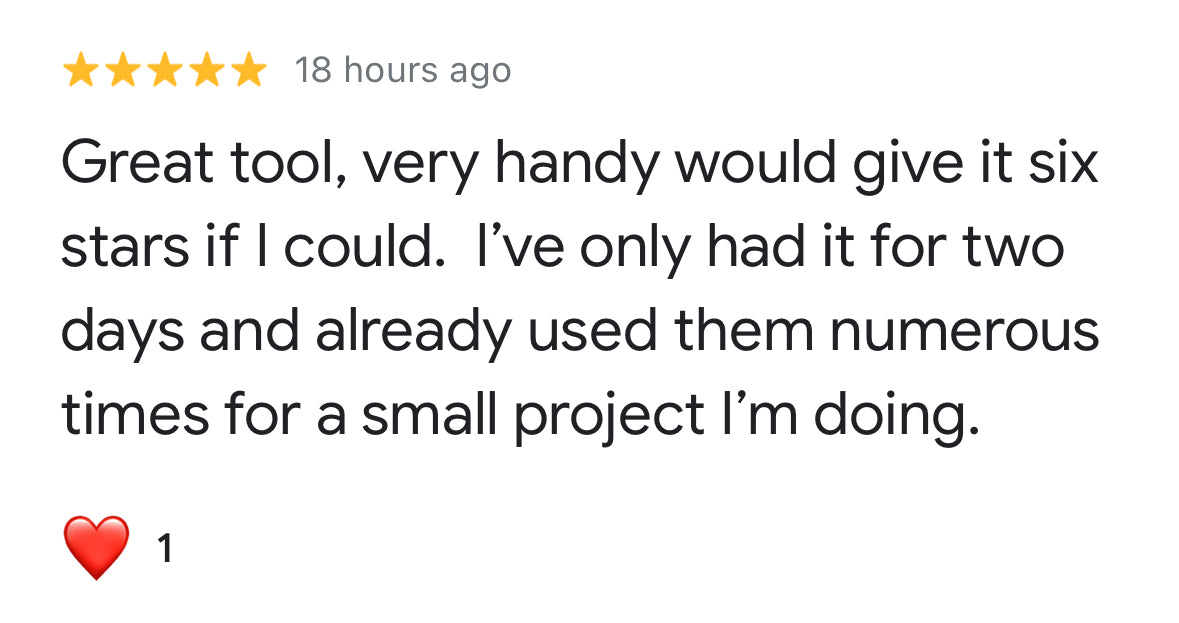
Task: Like the review with the red heart
Action: pyautogui.click(x=96, y=547)
